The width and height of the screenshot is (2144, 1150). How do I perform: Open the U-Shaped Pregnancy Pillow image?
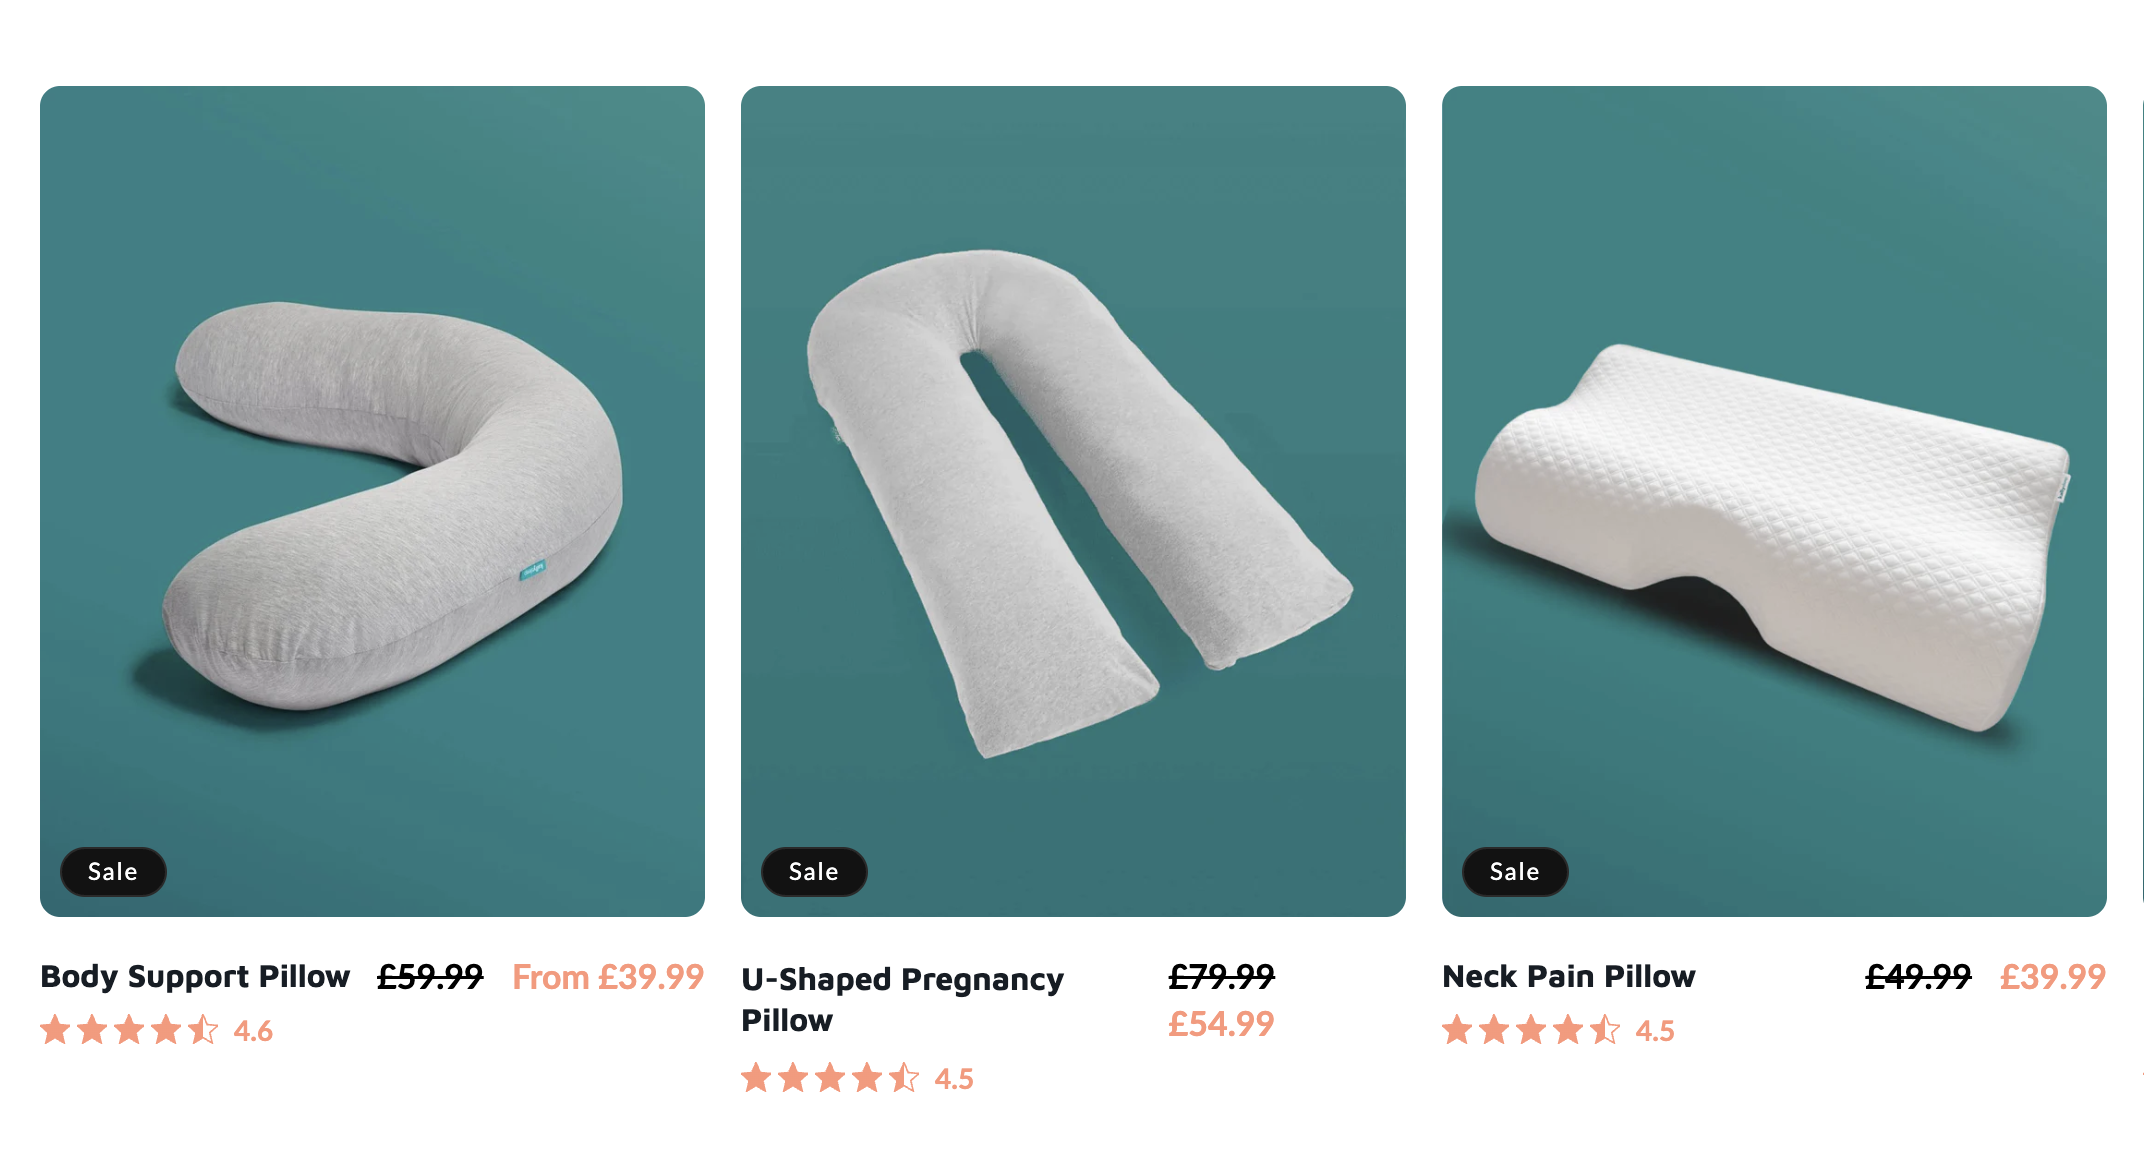click(1073, 501)
